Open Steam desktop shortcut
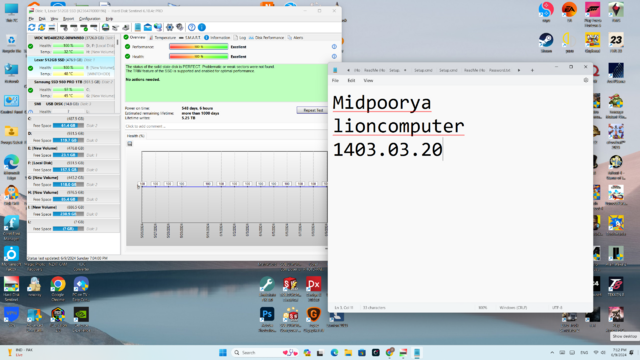The image size is (640, 360). coord(546,43)
